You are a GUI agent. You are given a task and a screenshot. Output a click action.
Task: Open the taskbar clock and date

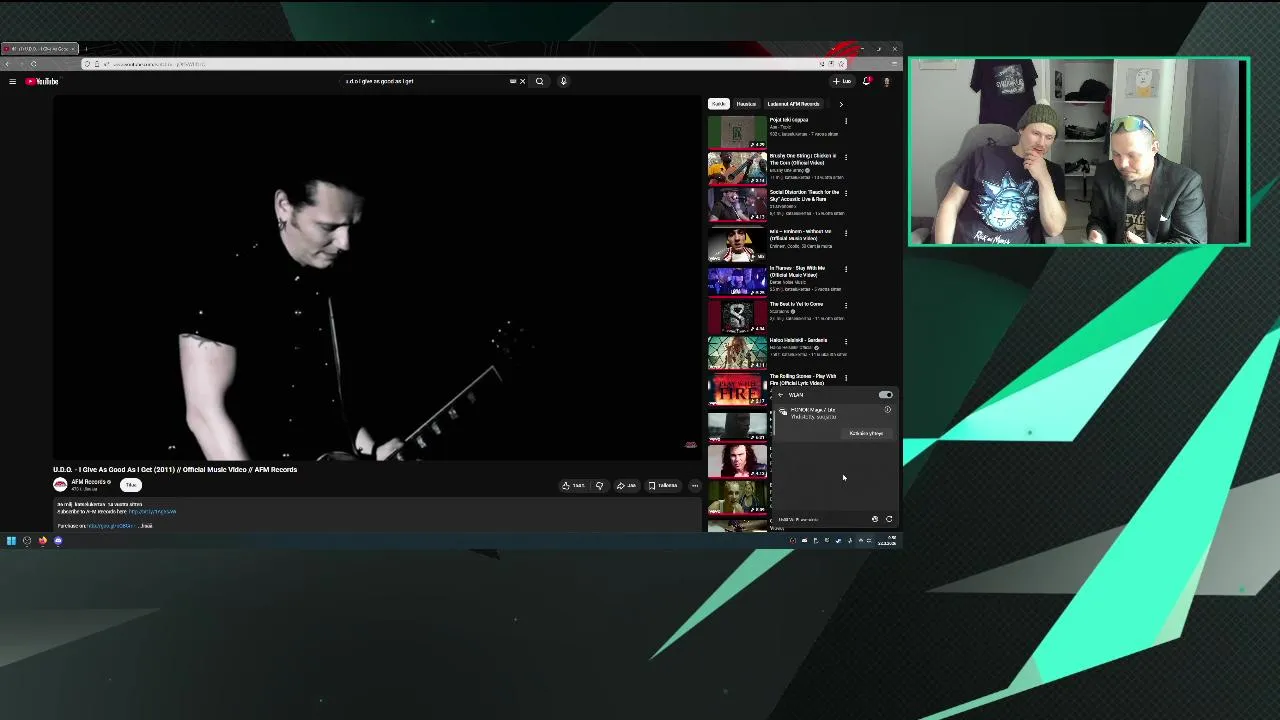pos(889,541)
